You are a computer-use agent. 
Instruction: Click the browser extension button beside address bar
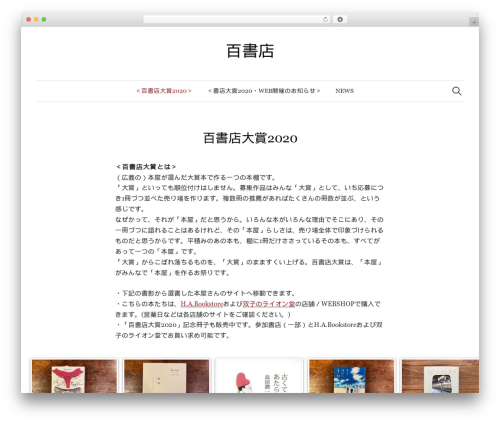[340, 19]
